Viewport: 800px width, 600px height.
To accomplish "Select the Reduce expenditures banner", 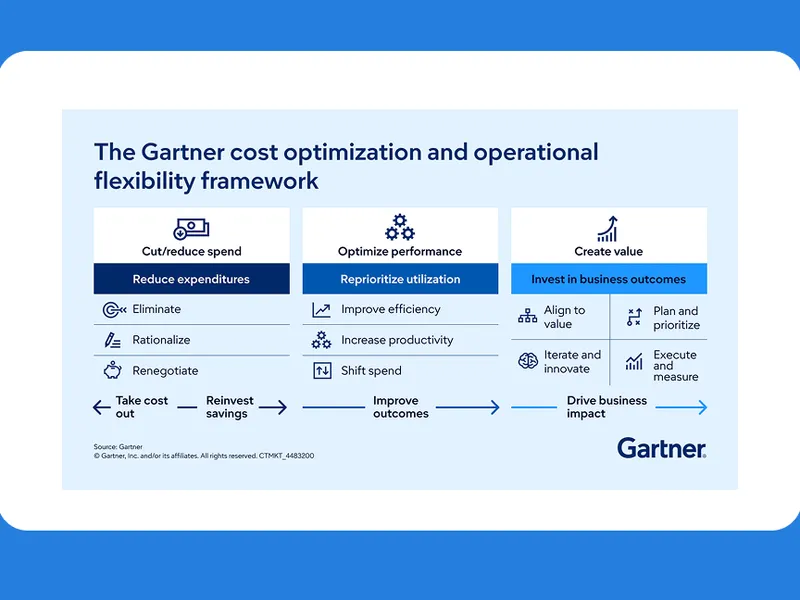I will 191,279.
